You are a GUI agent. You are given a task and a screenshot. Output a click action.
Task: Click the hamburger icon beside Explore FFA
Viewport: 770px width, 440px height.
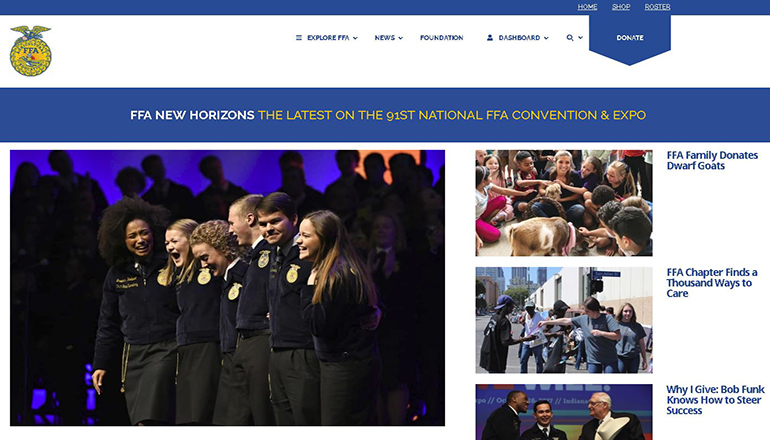[299, 38]
